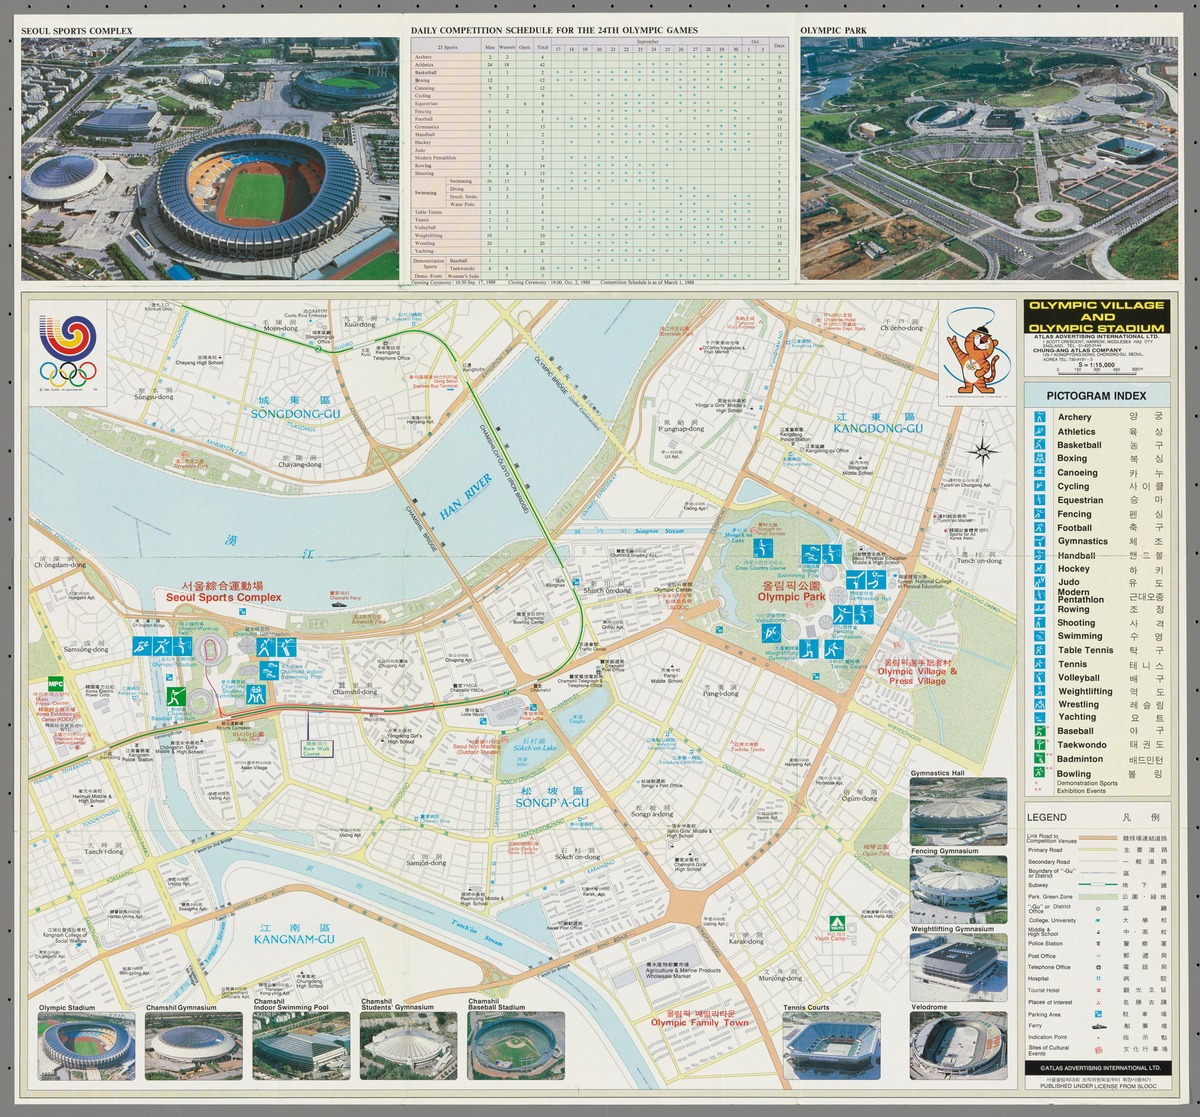Click the green MPC marker on the map
Image resolution: width=1200 pixels, height=1117 pixels.
(55, 684)
